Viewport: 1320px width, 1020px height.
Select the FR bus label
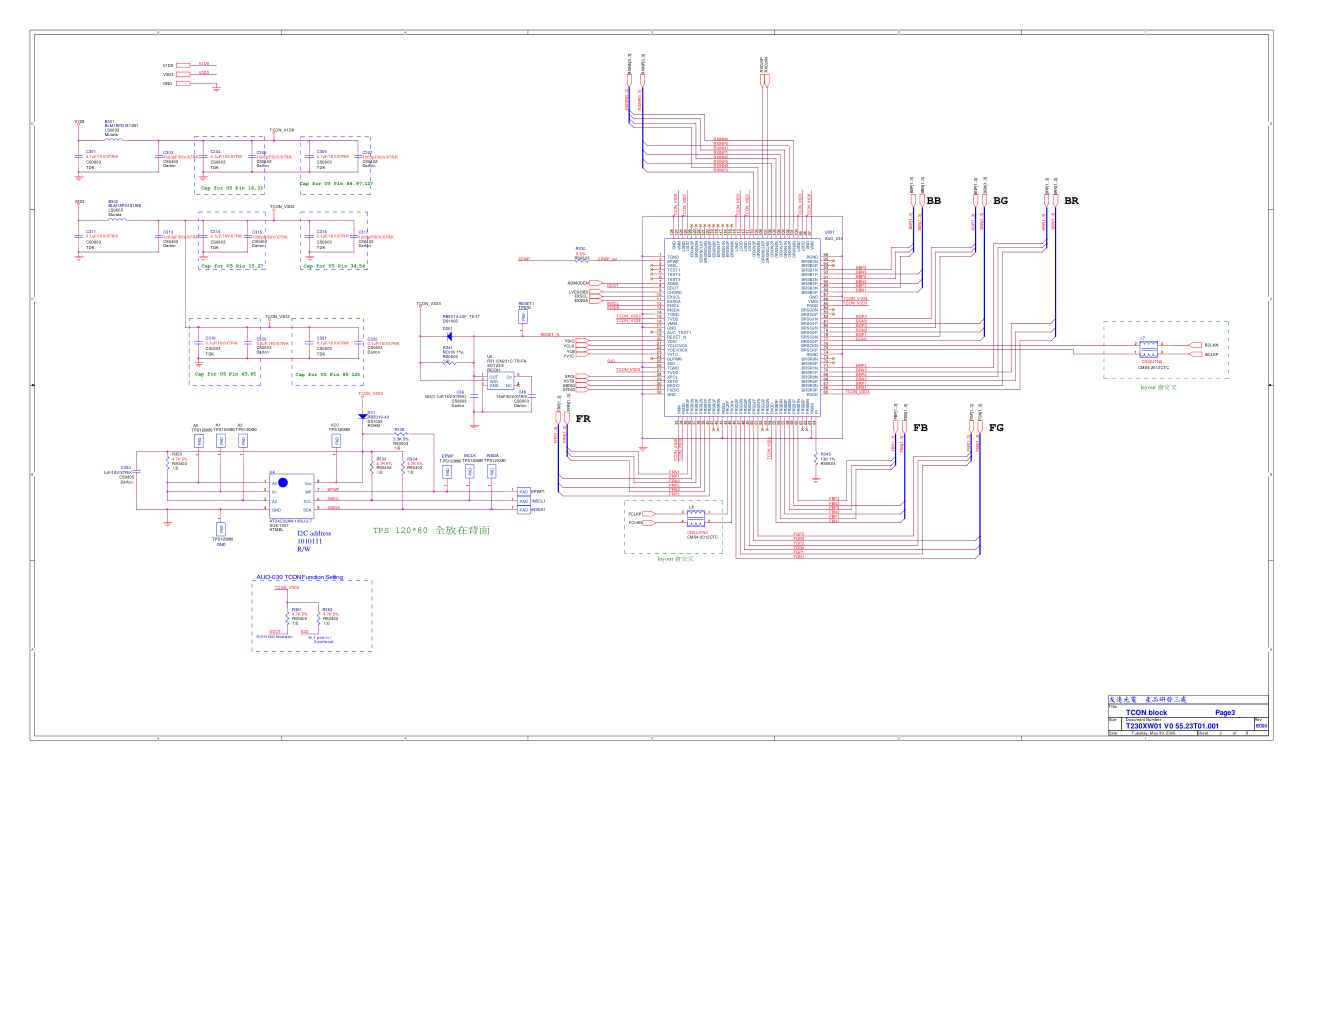(583, 419)
